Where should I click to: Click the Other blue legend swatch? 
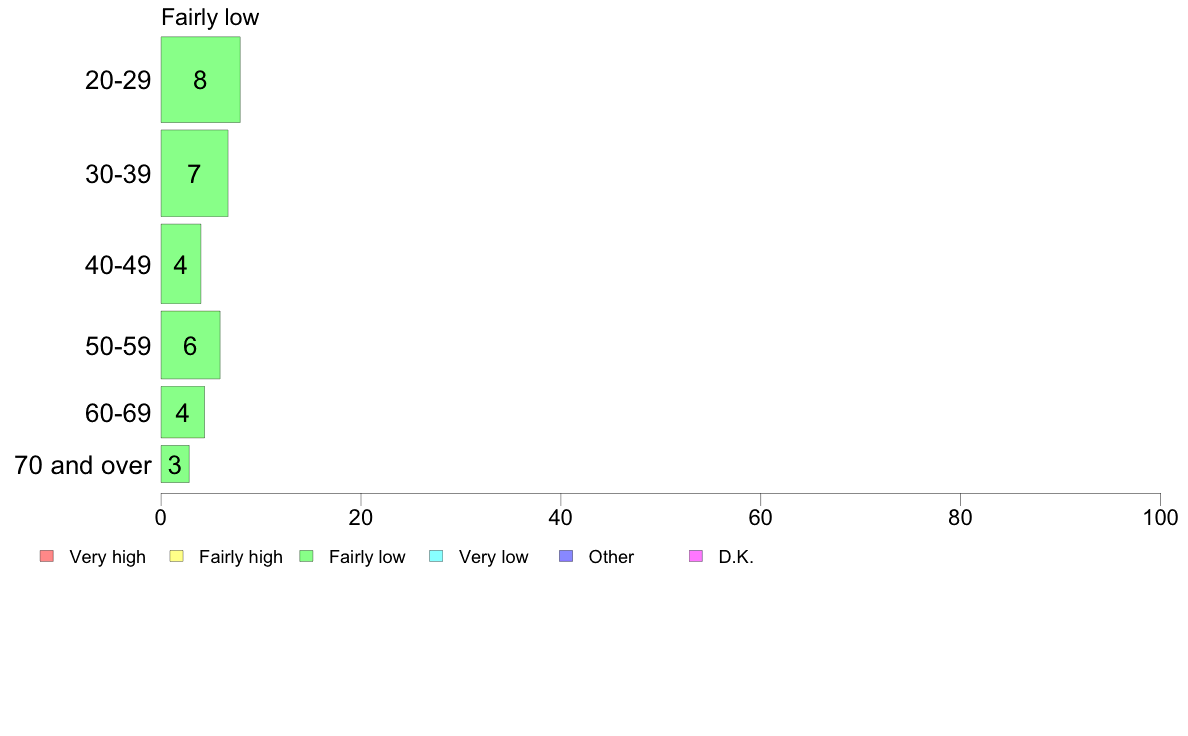pyautogui.click(x=566, y=556)
